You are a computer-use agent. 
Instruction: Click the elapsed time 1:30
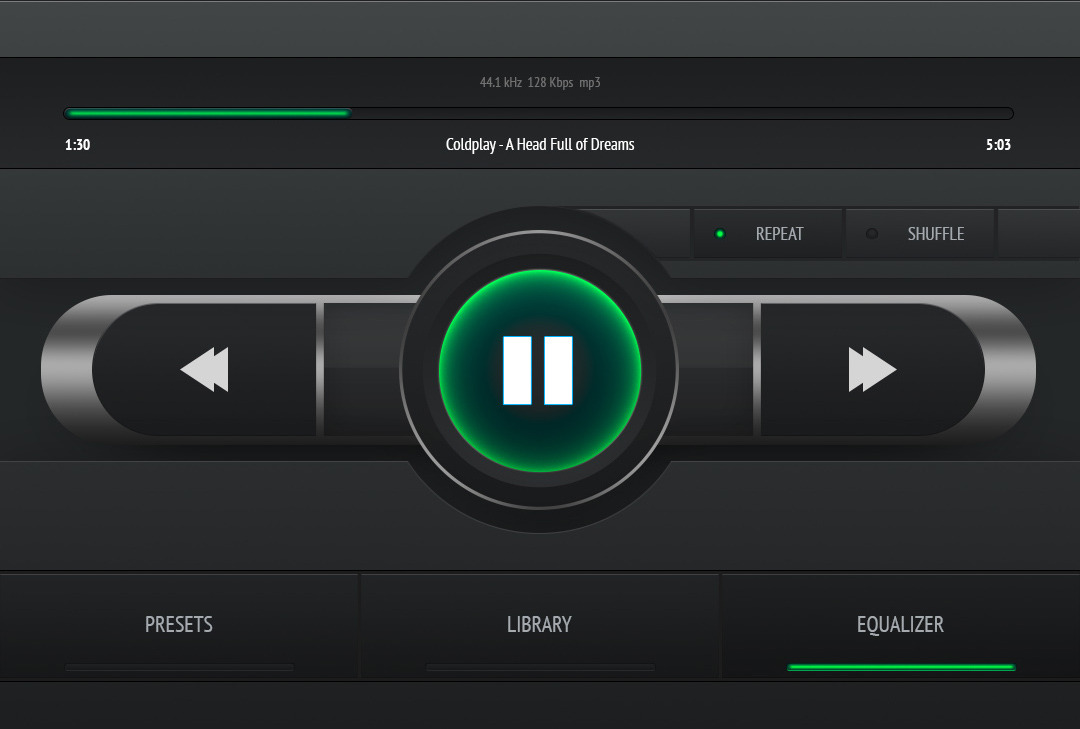click(x=78, y=145)
